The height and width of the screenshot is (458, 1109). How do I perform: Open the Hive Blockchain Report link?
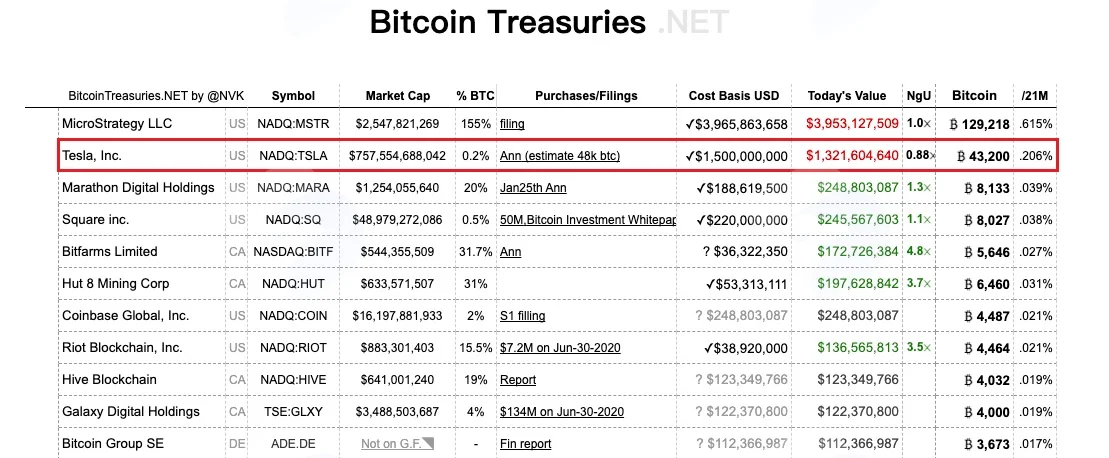(x=518, y=380)
